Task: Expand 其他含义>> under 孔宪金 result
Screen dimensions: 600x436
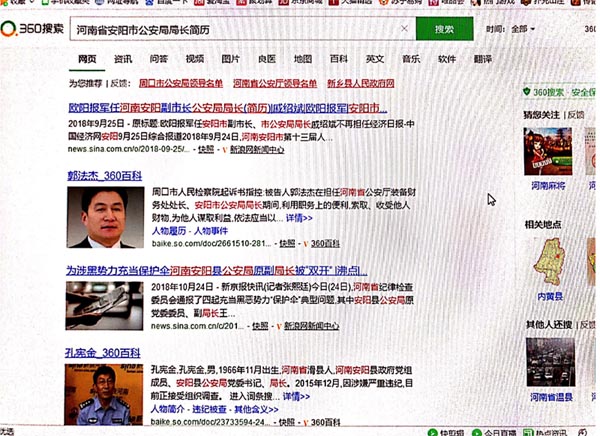Action: (255, 410)
